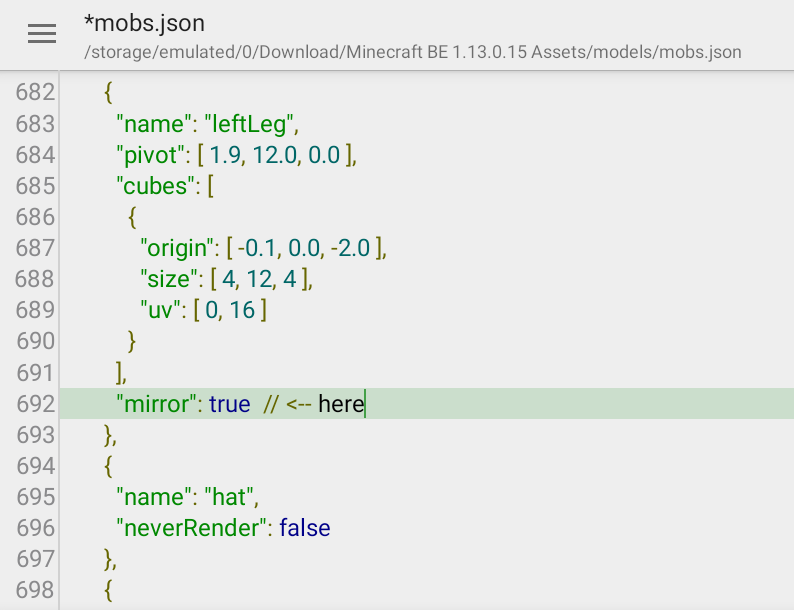Tap line number 698 in the gutter
The width and height of the screenshot is (794, 610).
coord(36,590)
